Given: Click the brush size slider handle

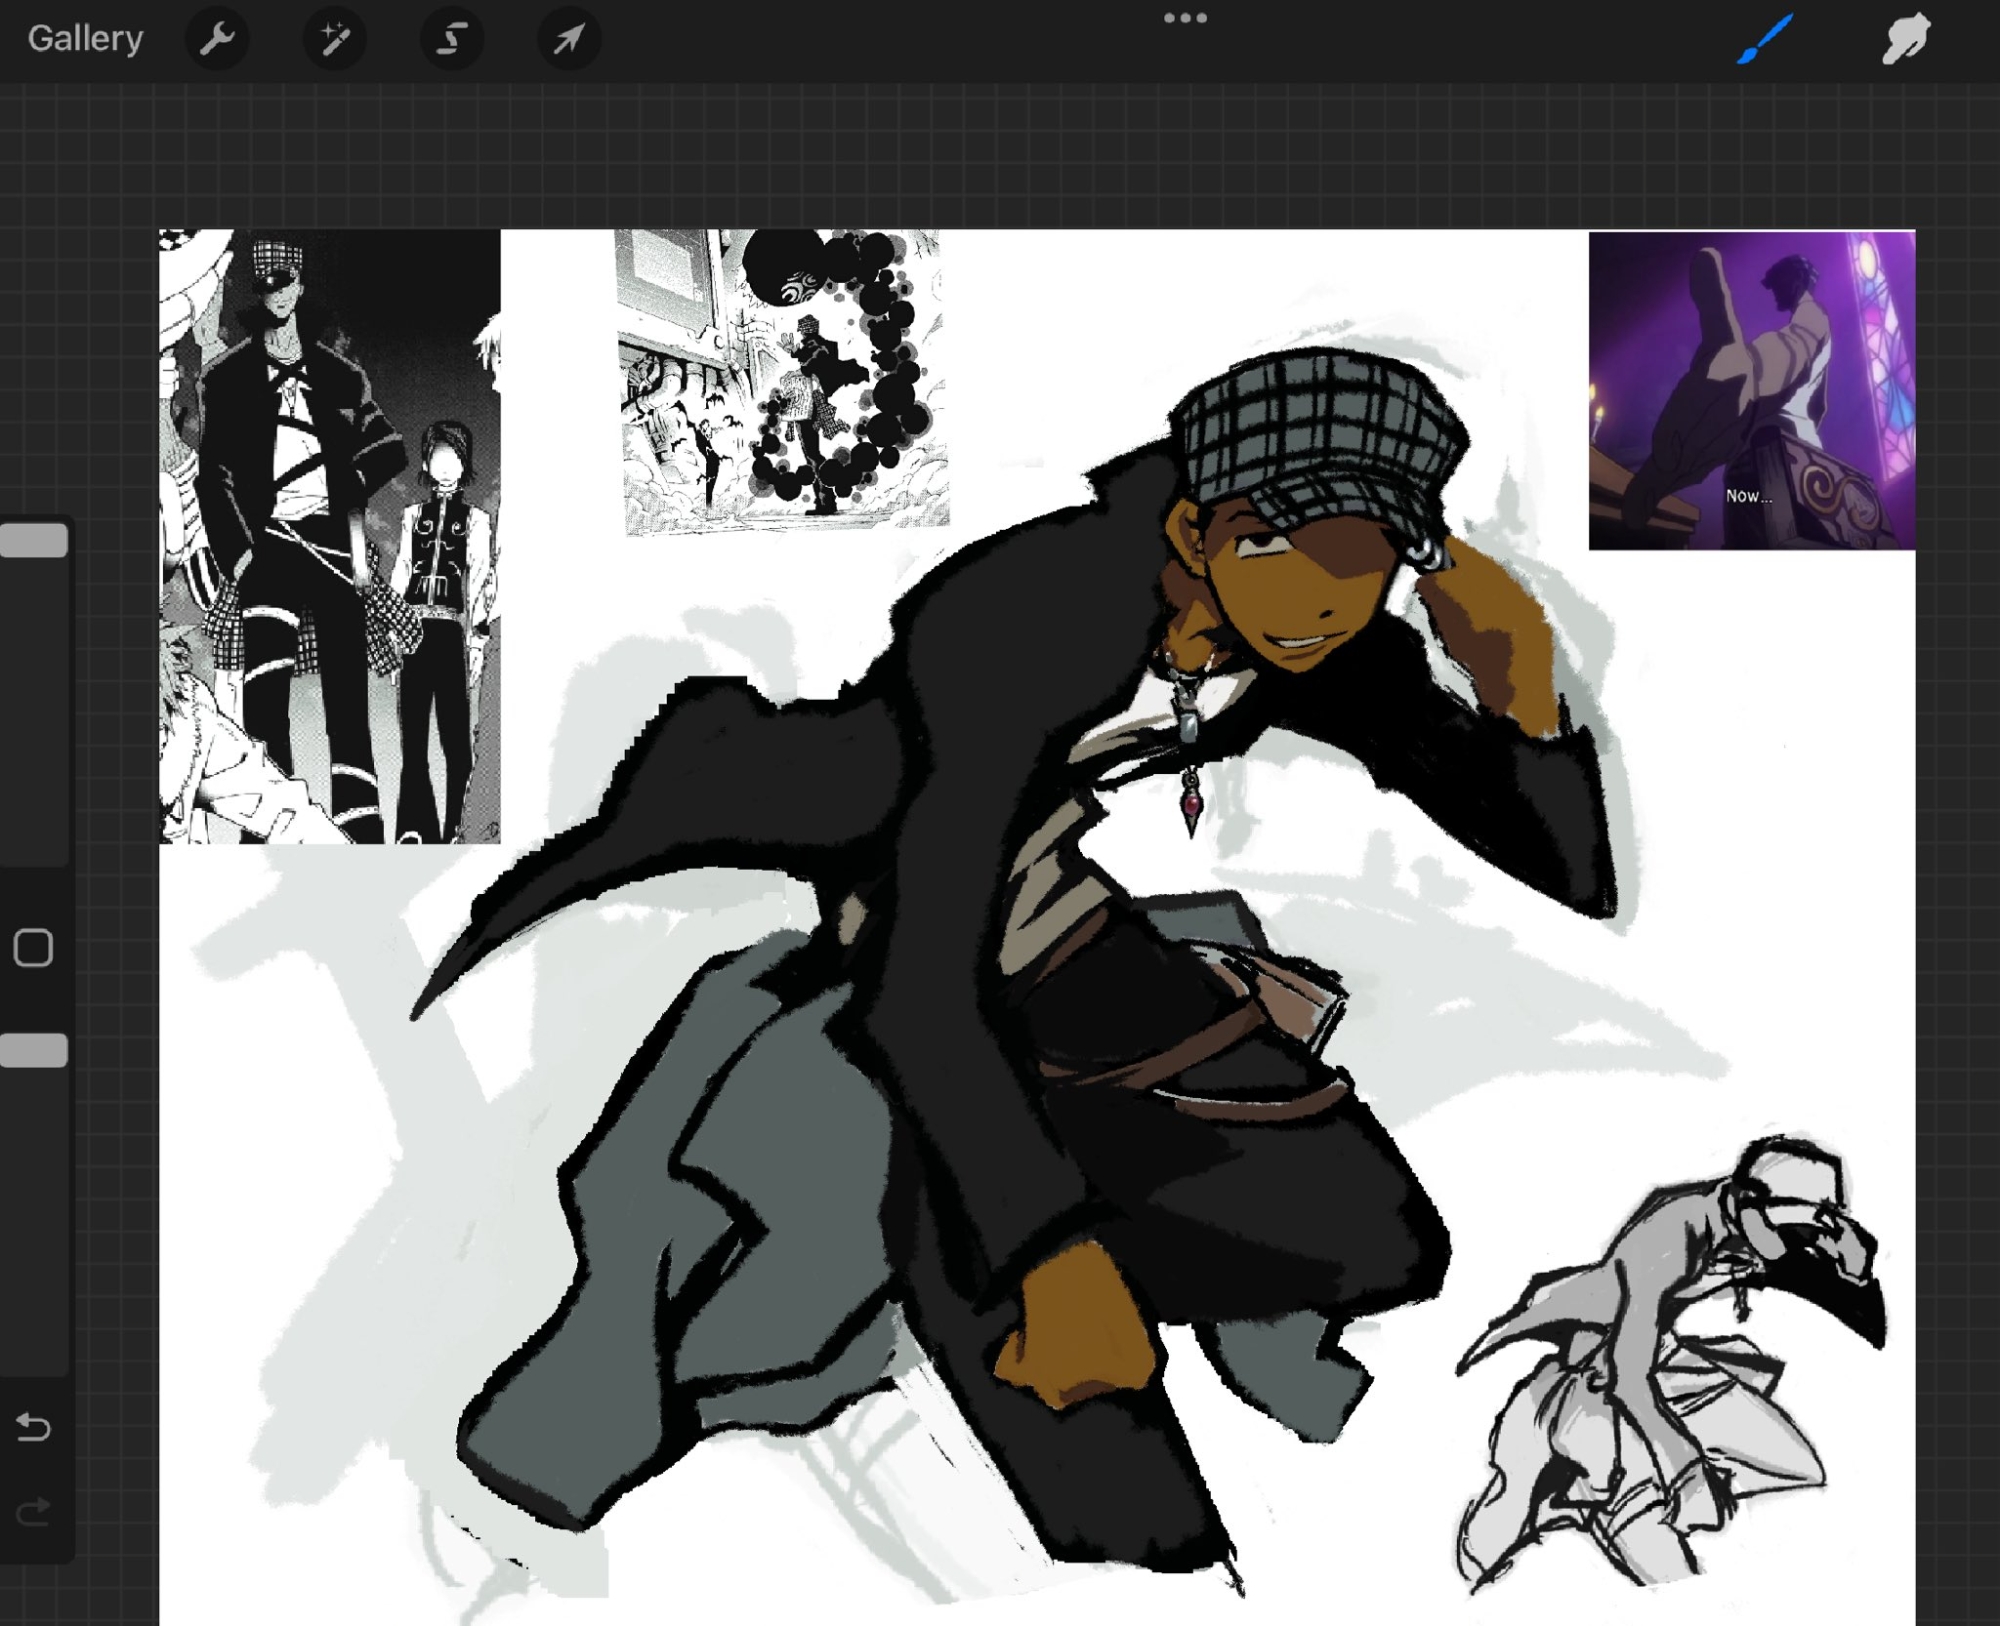Looking at the screenshot, I should (34, 541).
